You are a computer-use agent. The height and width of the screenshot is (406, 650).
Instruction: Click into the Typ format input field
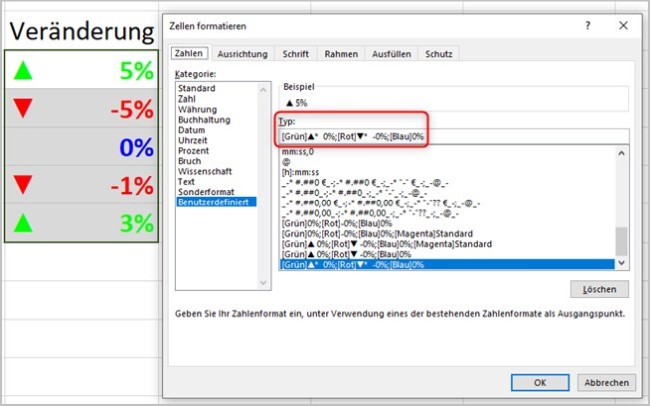454,136
